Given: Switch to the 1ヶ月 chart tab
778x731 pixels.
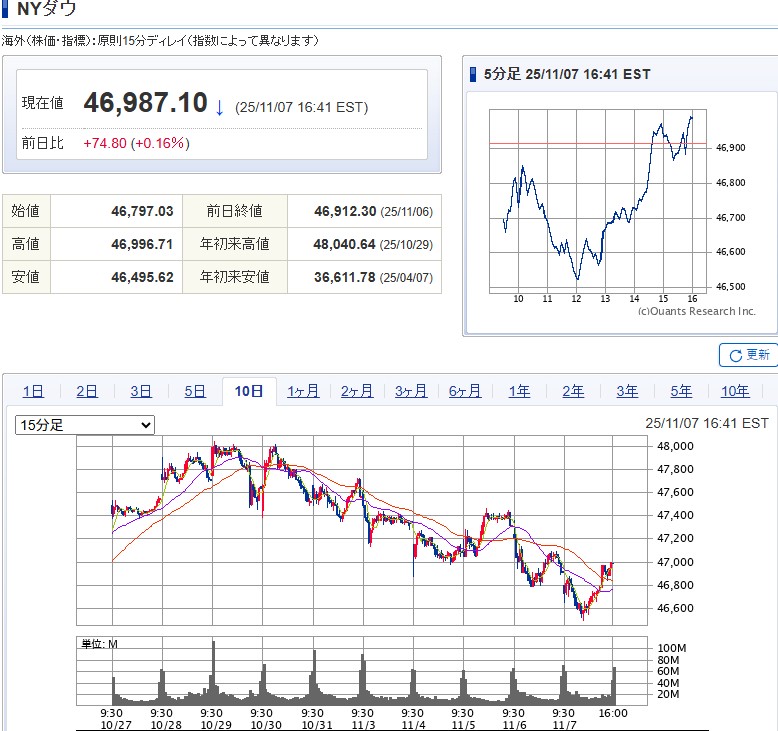Looking at the screenshot, I should [x=303, y=391].
